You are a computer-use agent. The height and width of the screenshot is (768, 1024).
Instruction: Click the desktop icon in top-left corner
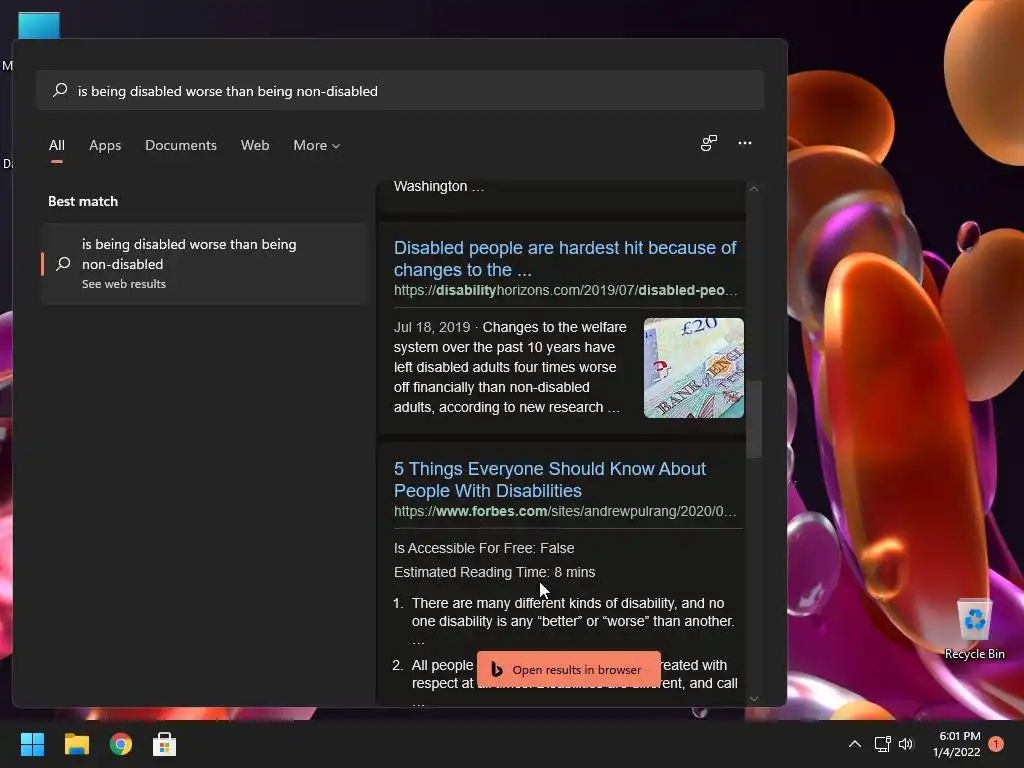[x=39, y=26]
